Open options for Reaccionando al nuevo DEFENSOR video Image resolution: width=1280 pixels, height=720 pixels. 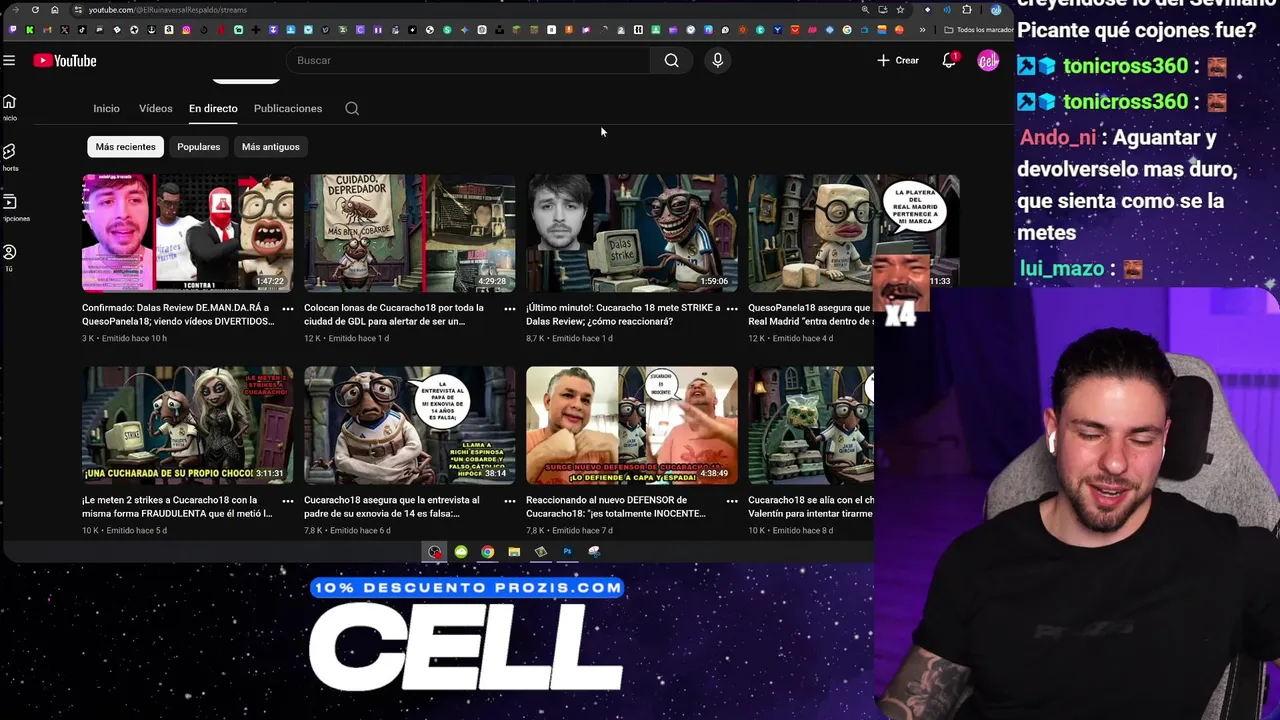[x=732, y=501]
